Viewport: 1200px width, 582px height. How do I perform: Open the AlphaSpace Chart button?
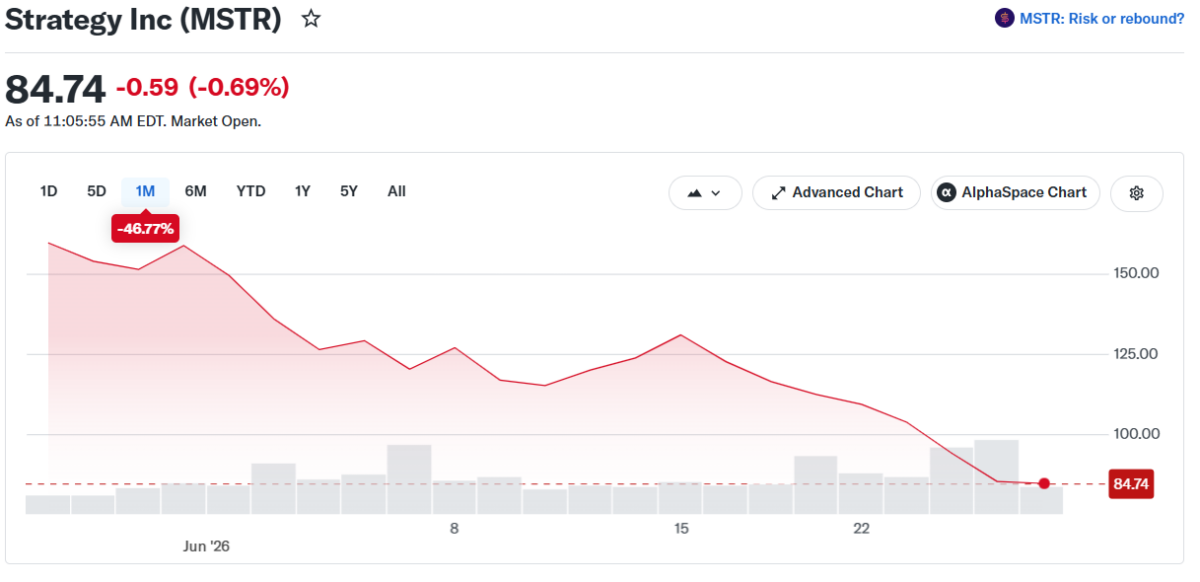click(1015, 193)
